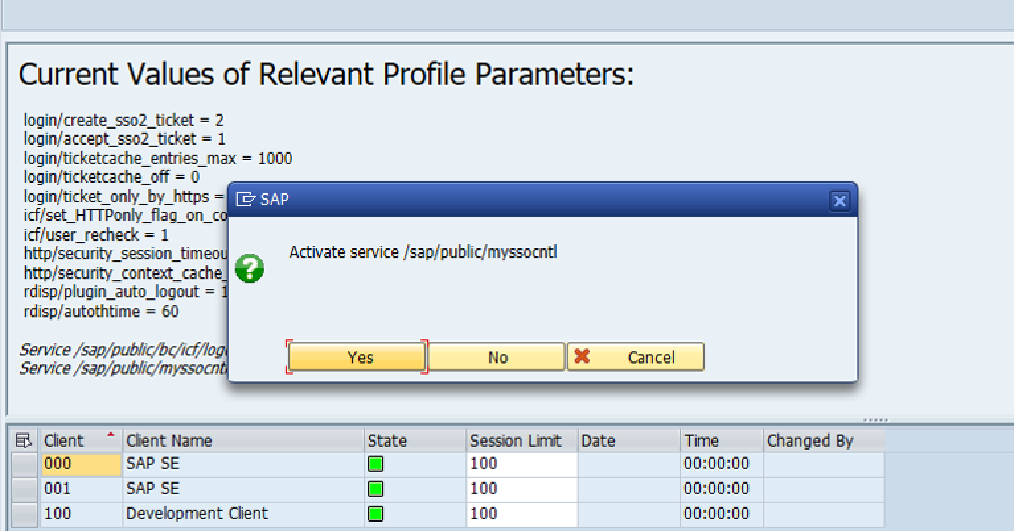The height and width of the screenshot is (532, 1015).
Task: Click the rdisp/autothtime = 60 line
Action: pyautogui.click(x=101, y=312)
